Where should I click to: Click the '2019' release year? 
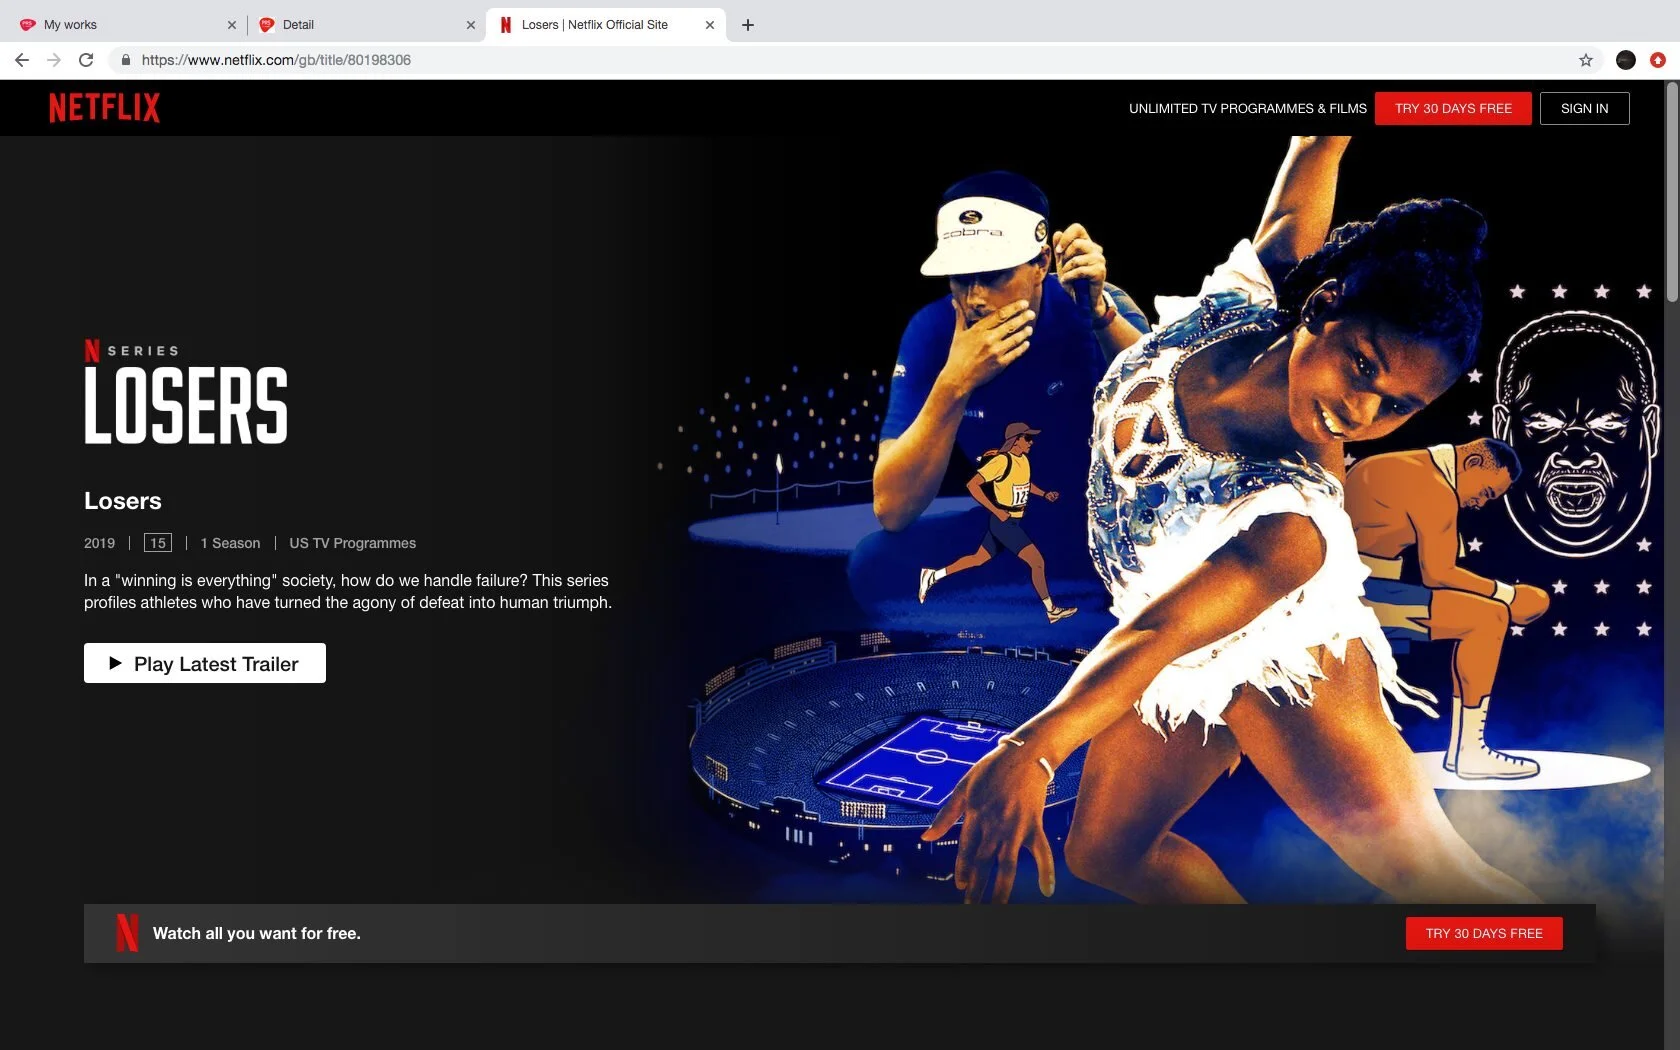[x=99, y=543]
